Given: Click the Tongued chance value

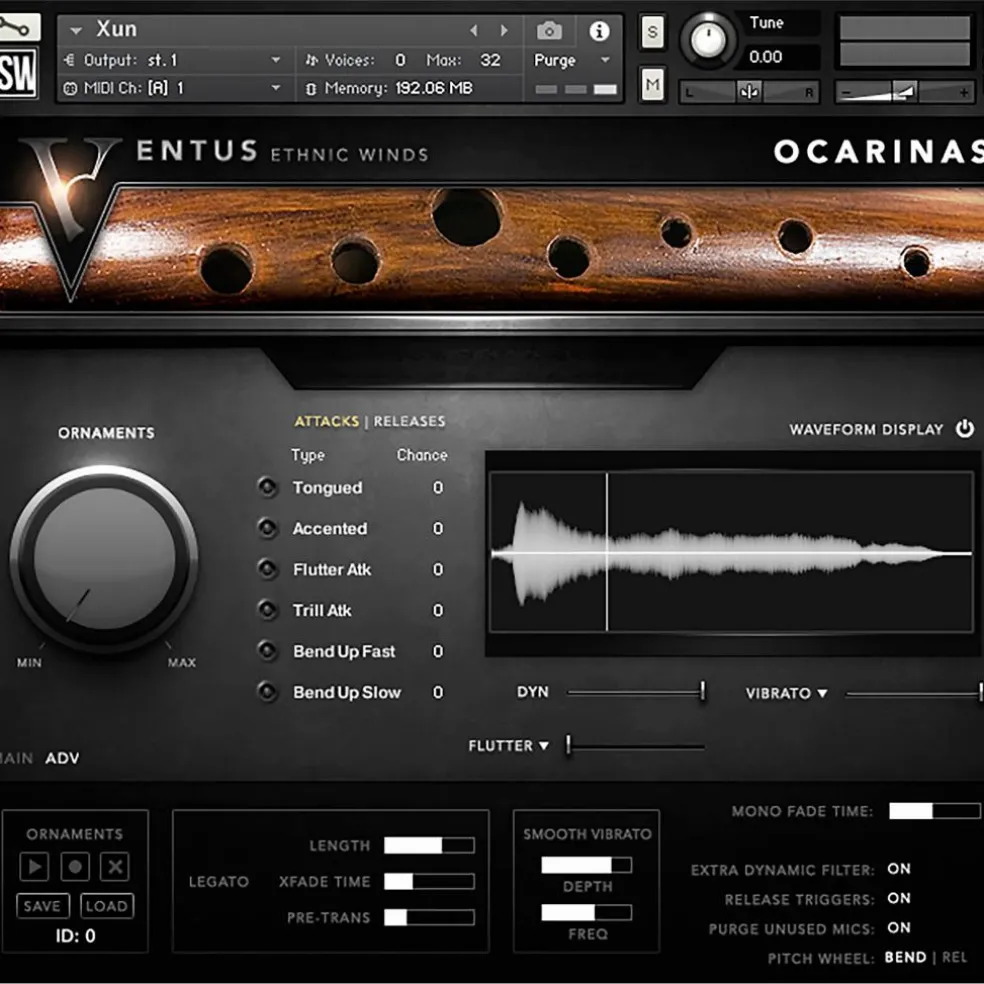Looking at the screenshot, I should point(438,488).
